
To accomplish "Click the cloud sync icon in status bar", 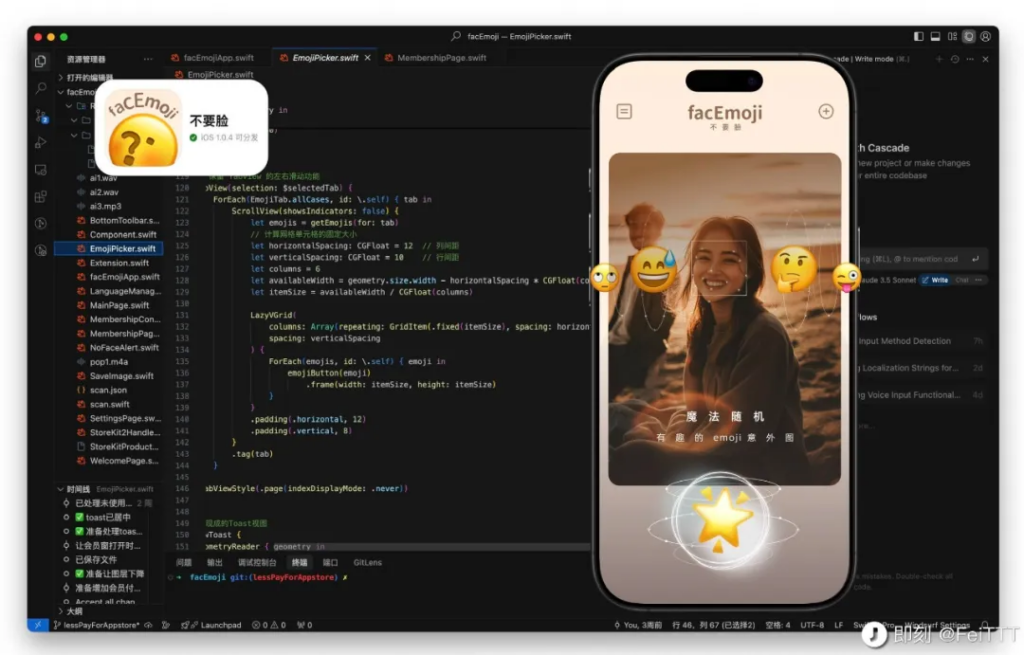I will click(149, 625).
